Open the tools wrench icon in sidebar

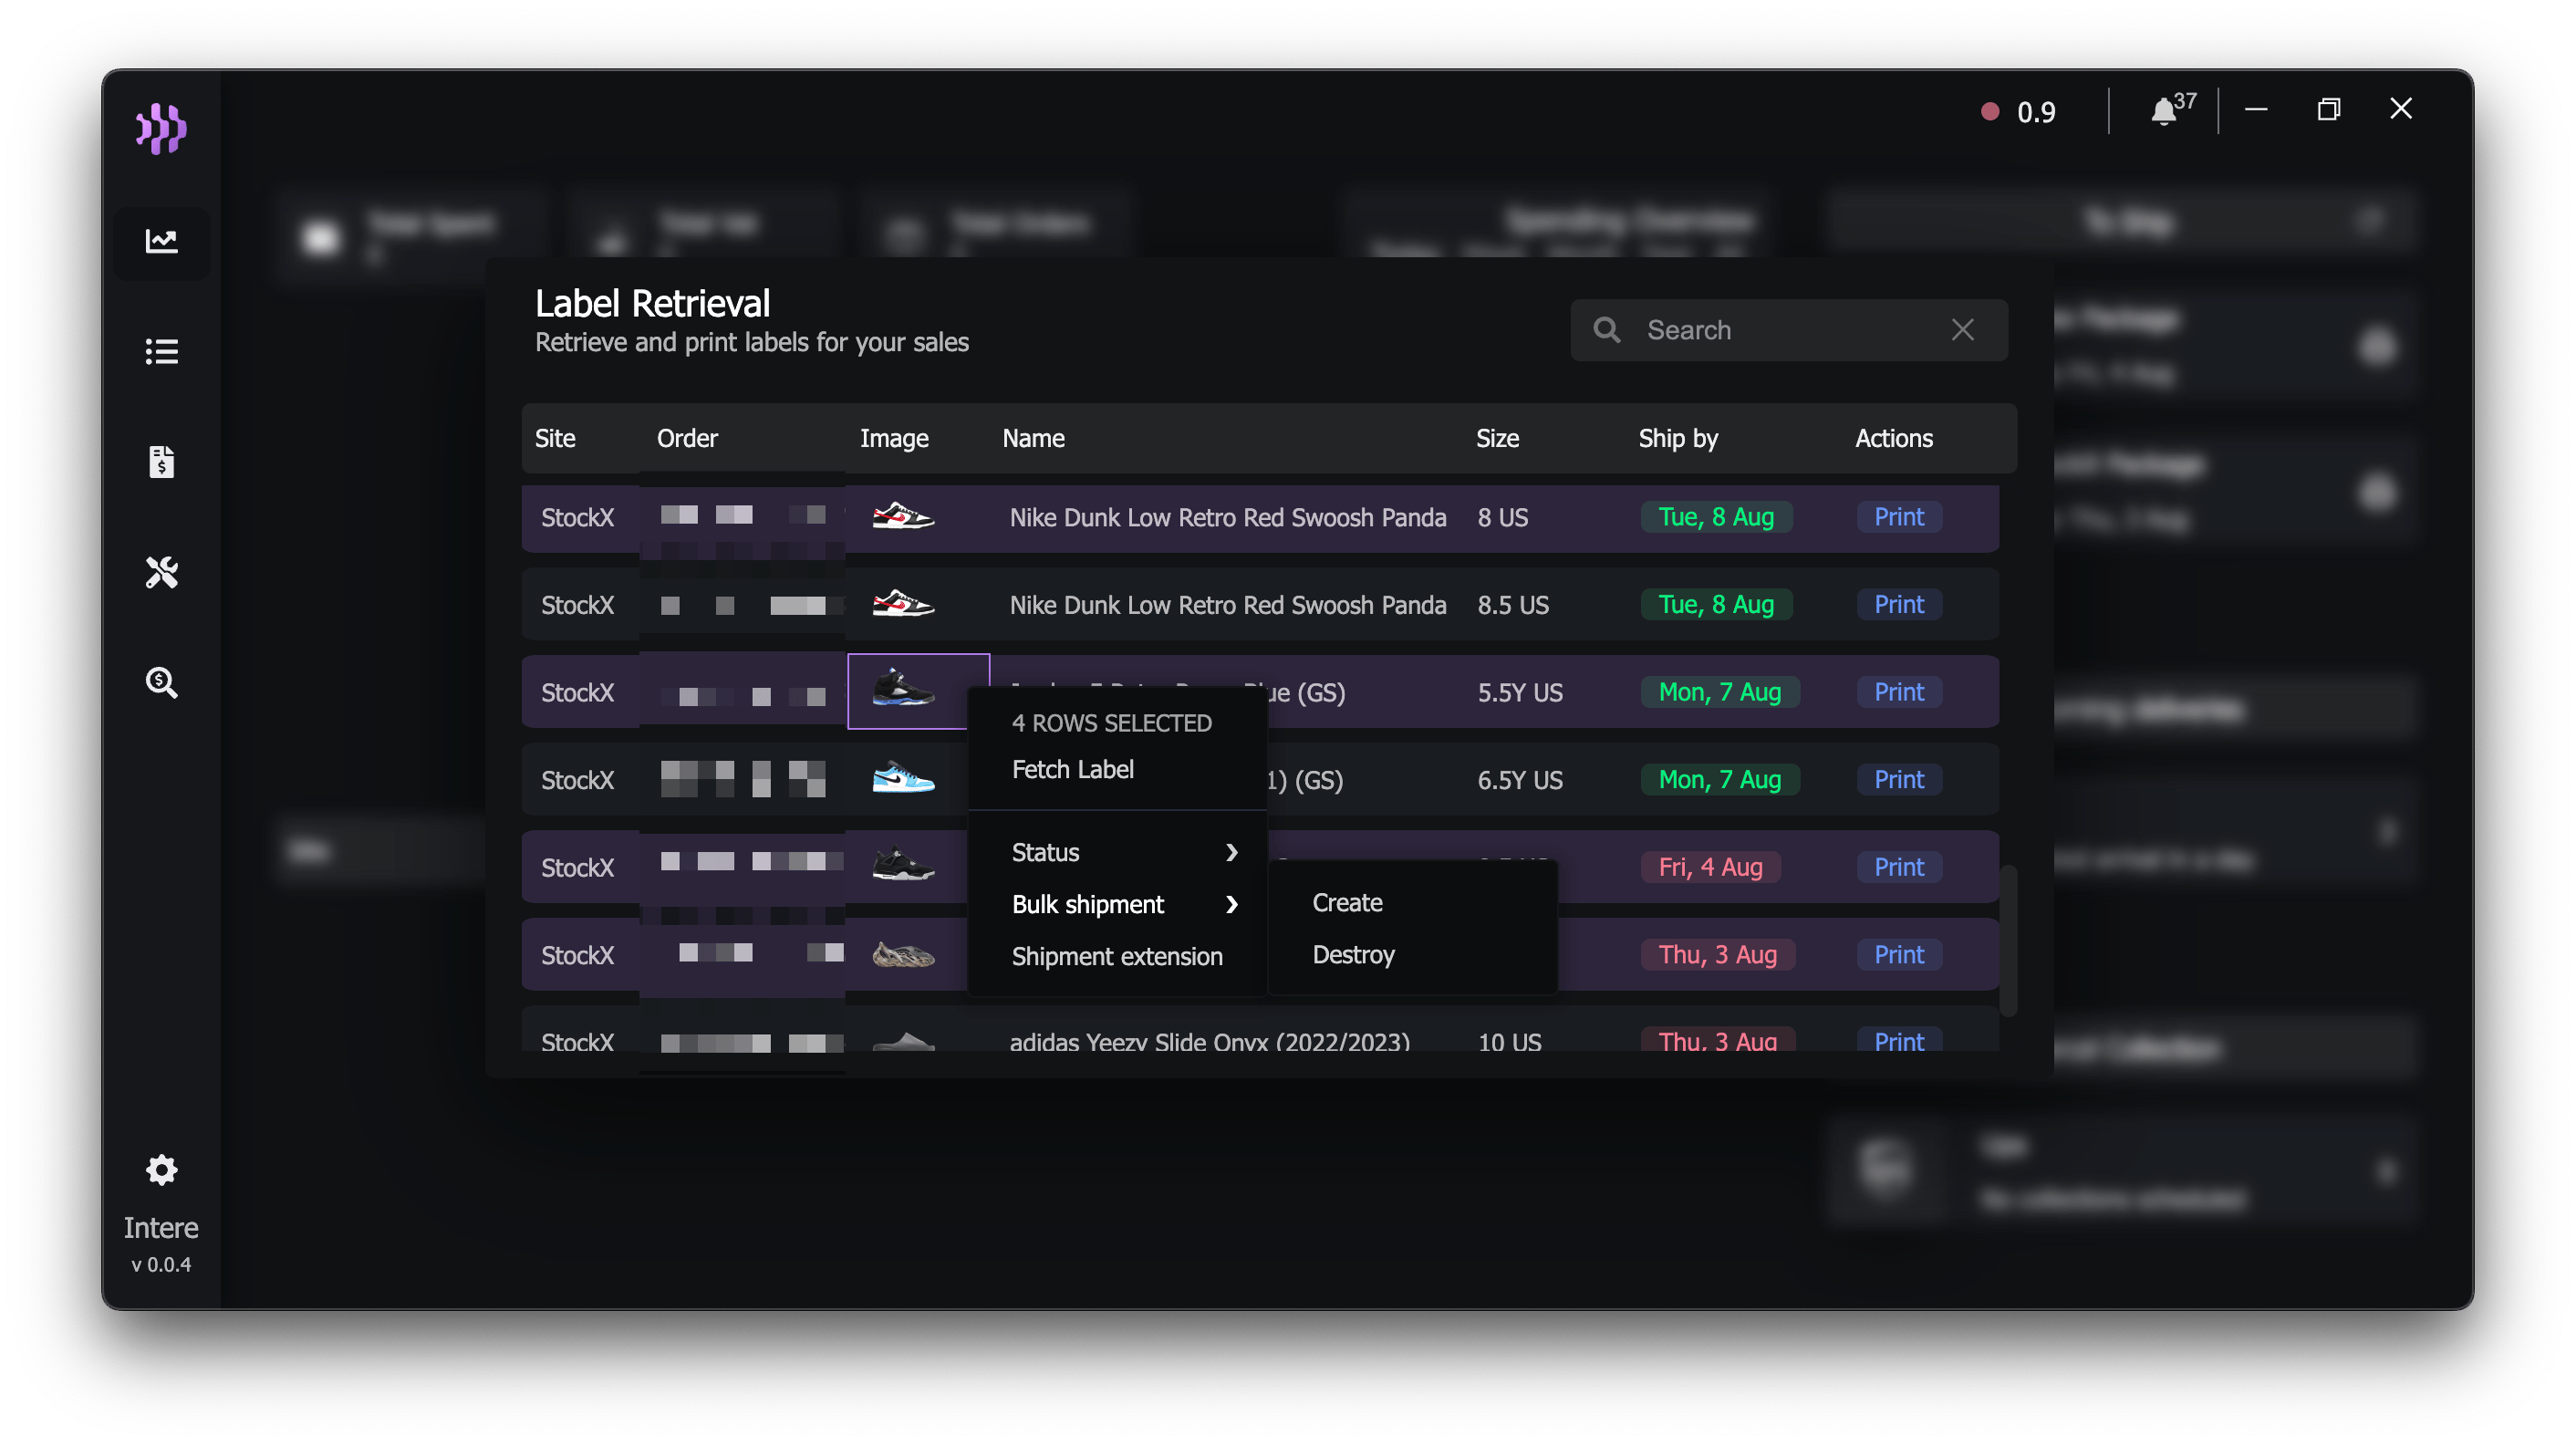(161, 572)
